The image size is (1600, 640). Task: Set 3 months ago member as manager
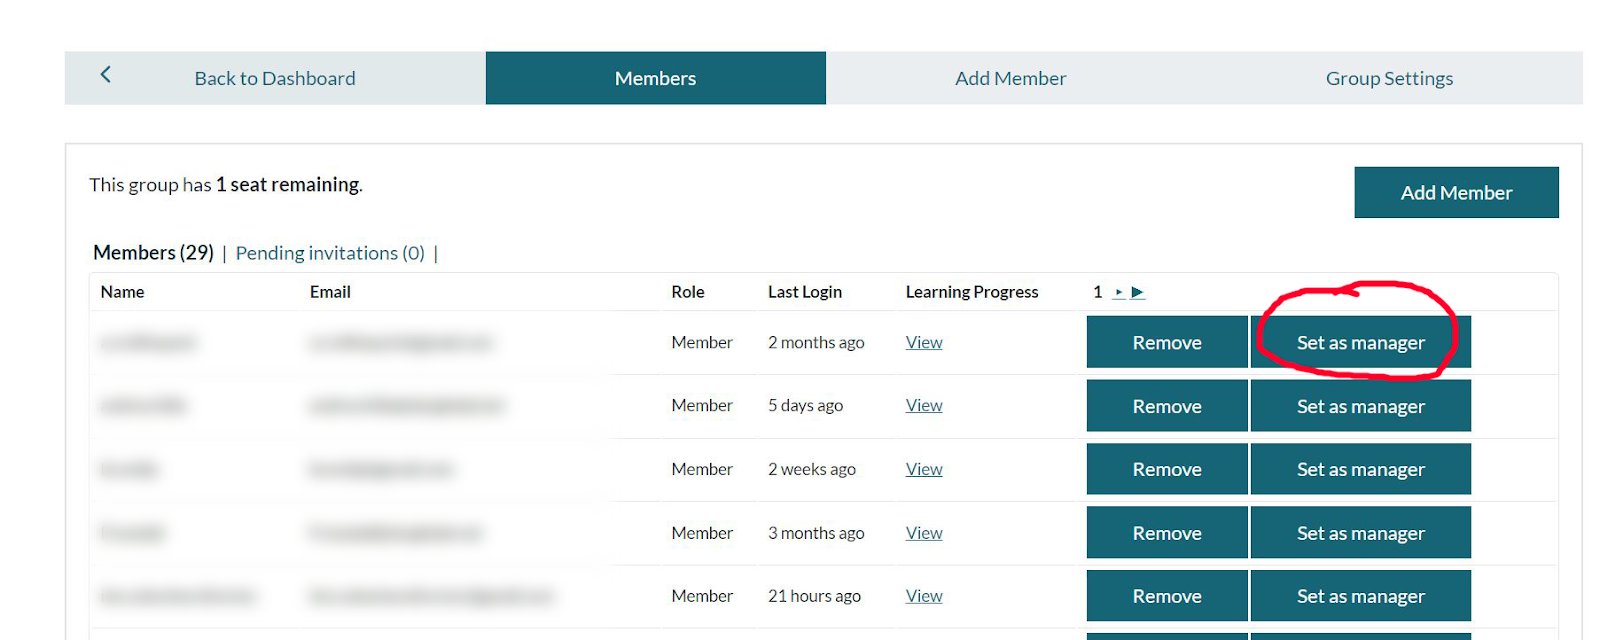1361,533
